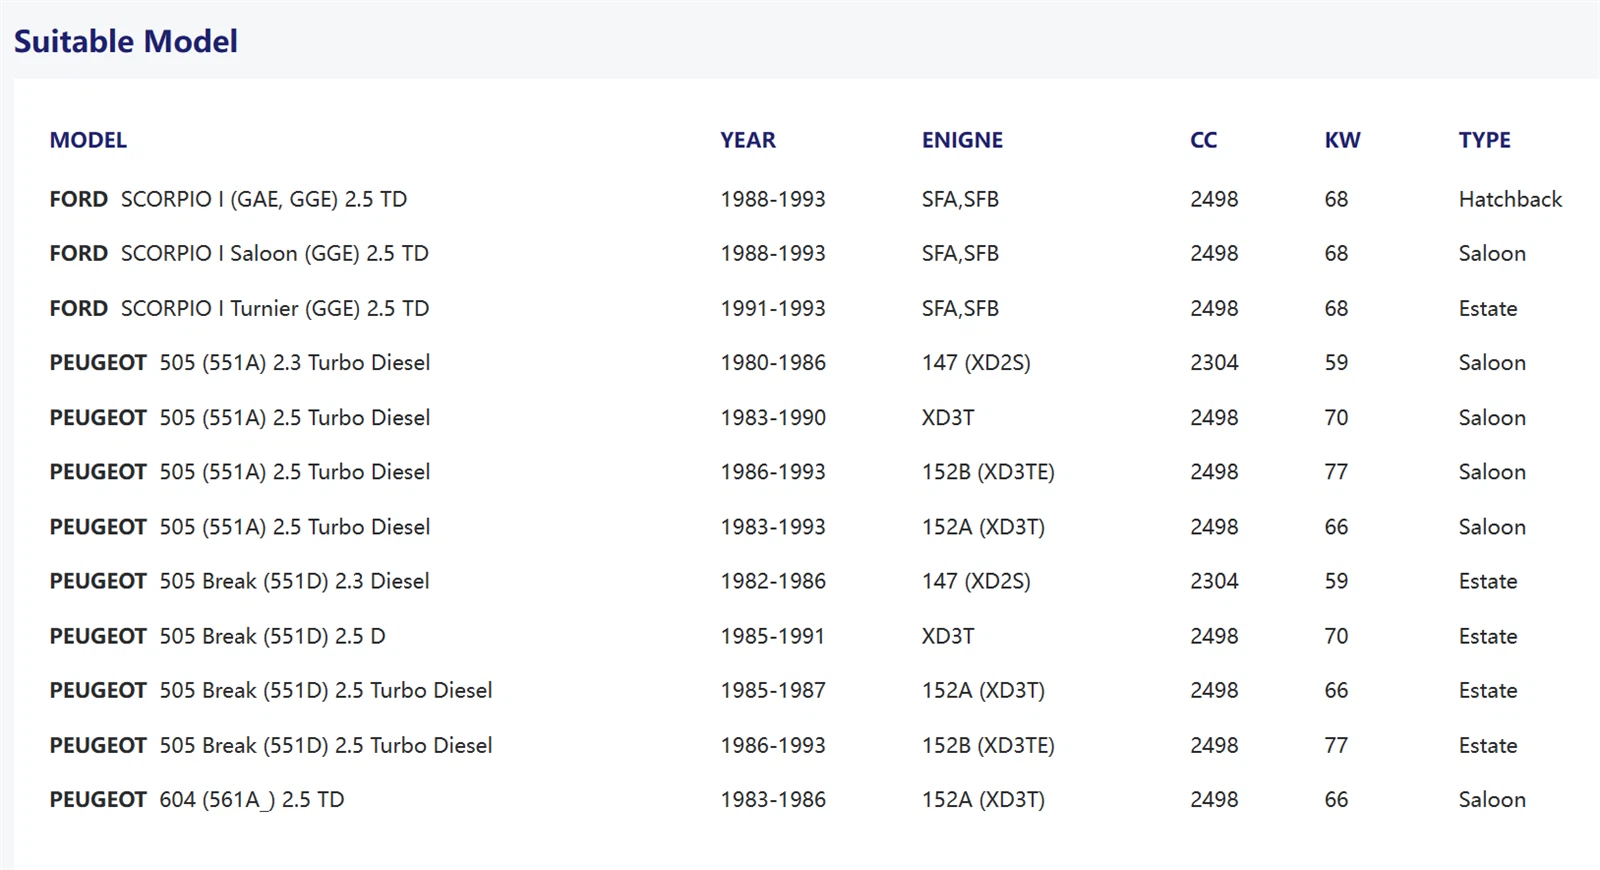Click "152B (XD3TE)" in the Saloon row

click(988, 472)
